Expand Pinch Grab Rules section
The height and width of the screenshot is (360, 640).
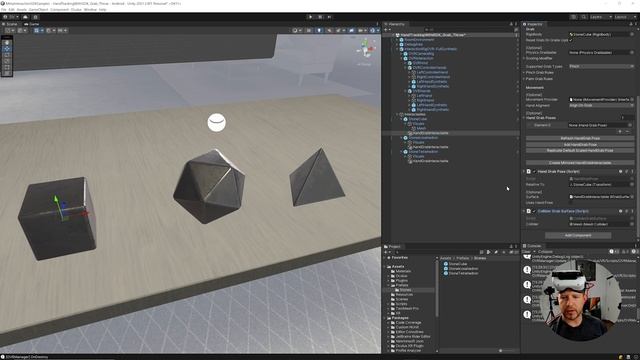click(x=524, y=73)
